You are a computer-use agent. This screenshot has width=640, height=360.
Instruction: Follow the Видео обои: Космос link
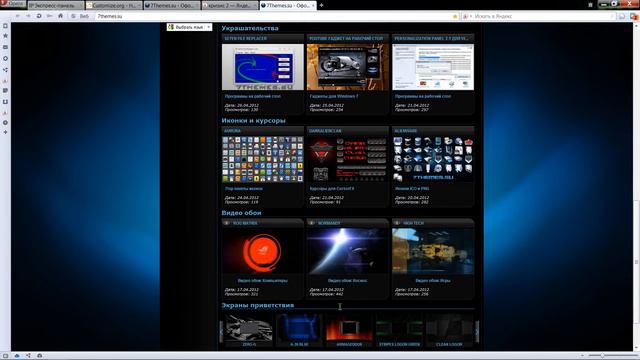(x=347, y=280)
